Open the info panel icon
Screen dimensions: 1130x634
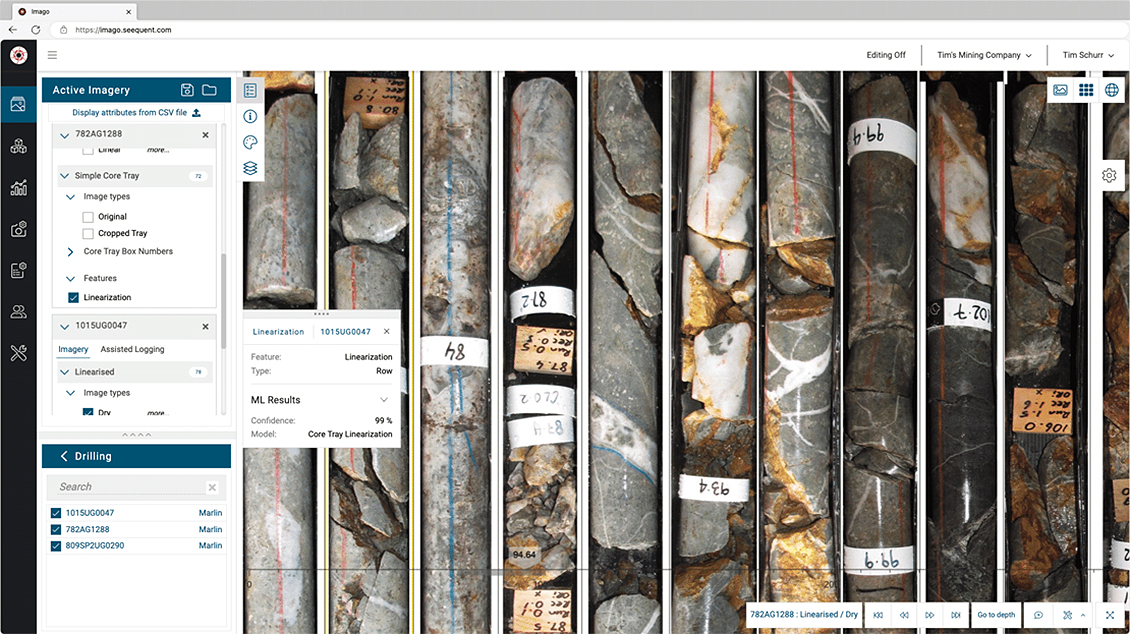click(x=250, y=116)
